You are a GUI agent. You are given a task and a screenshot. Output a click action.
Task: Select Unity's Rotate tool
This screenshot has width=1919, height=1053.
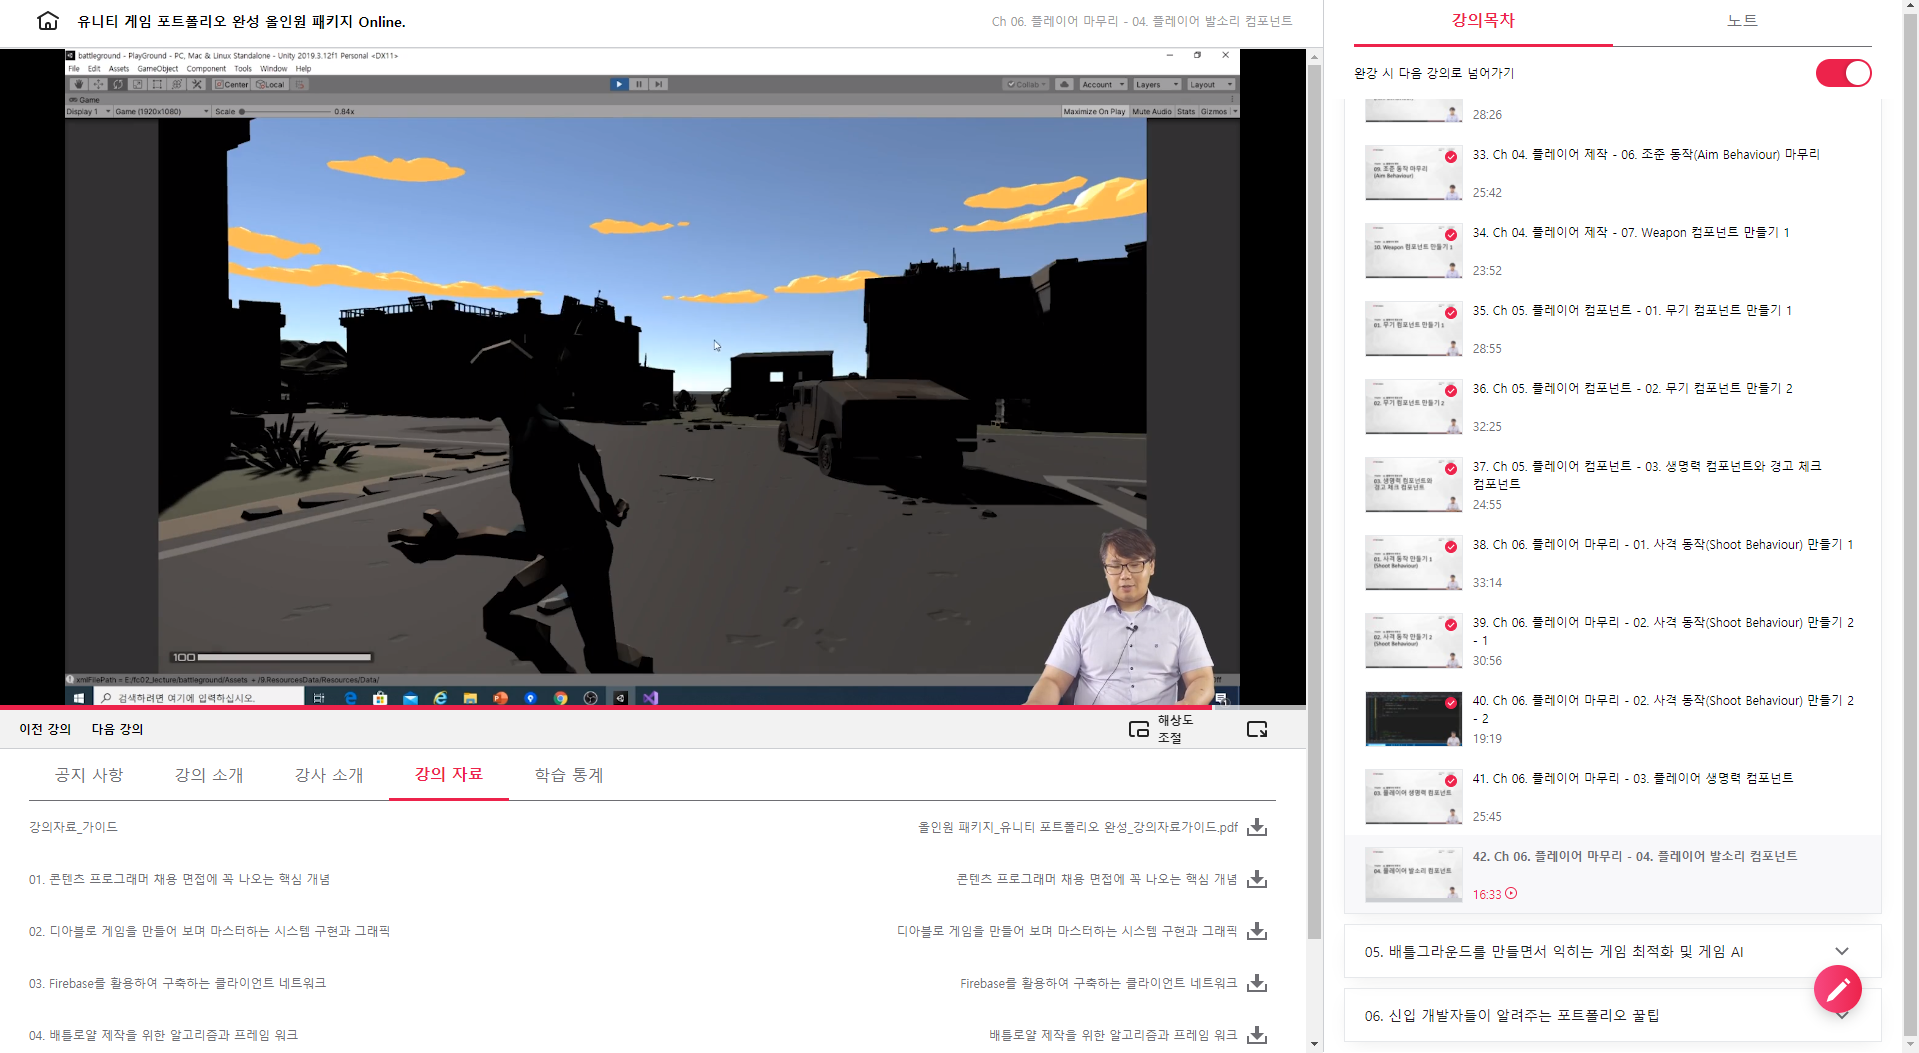click(x=118, y=85)
